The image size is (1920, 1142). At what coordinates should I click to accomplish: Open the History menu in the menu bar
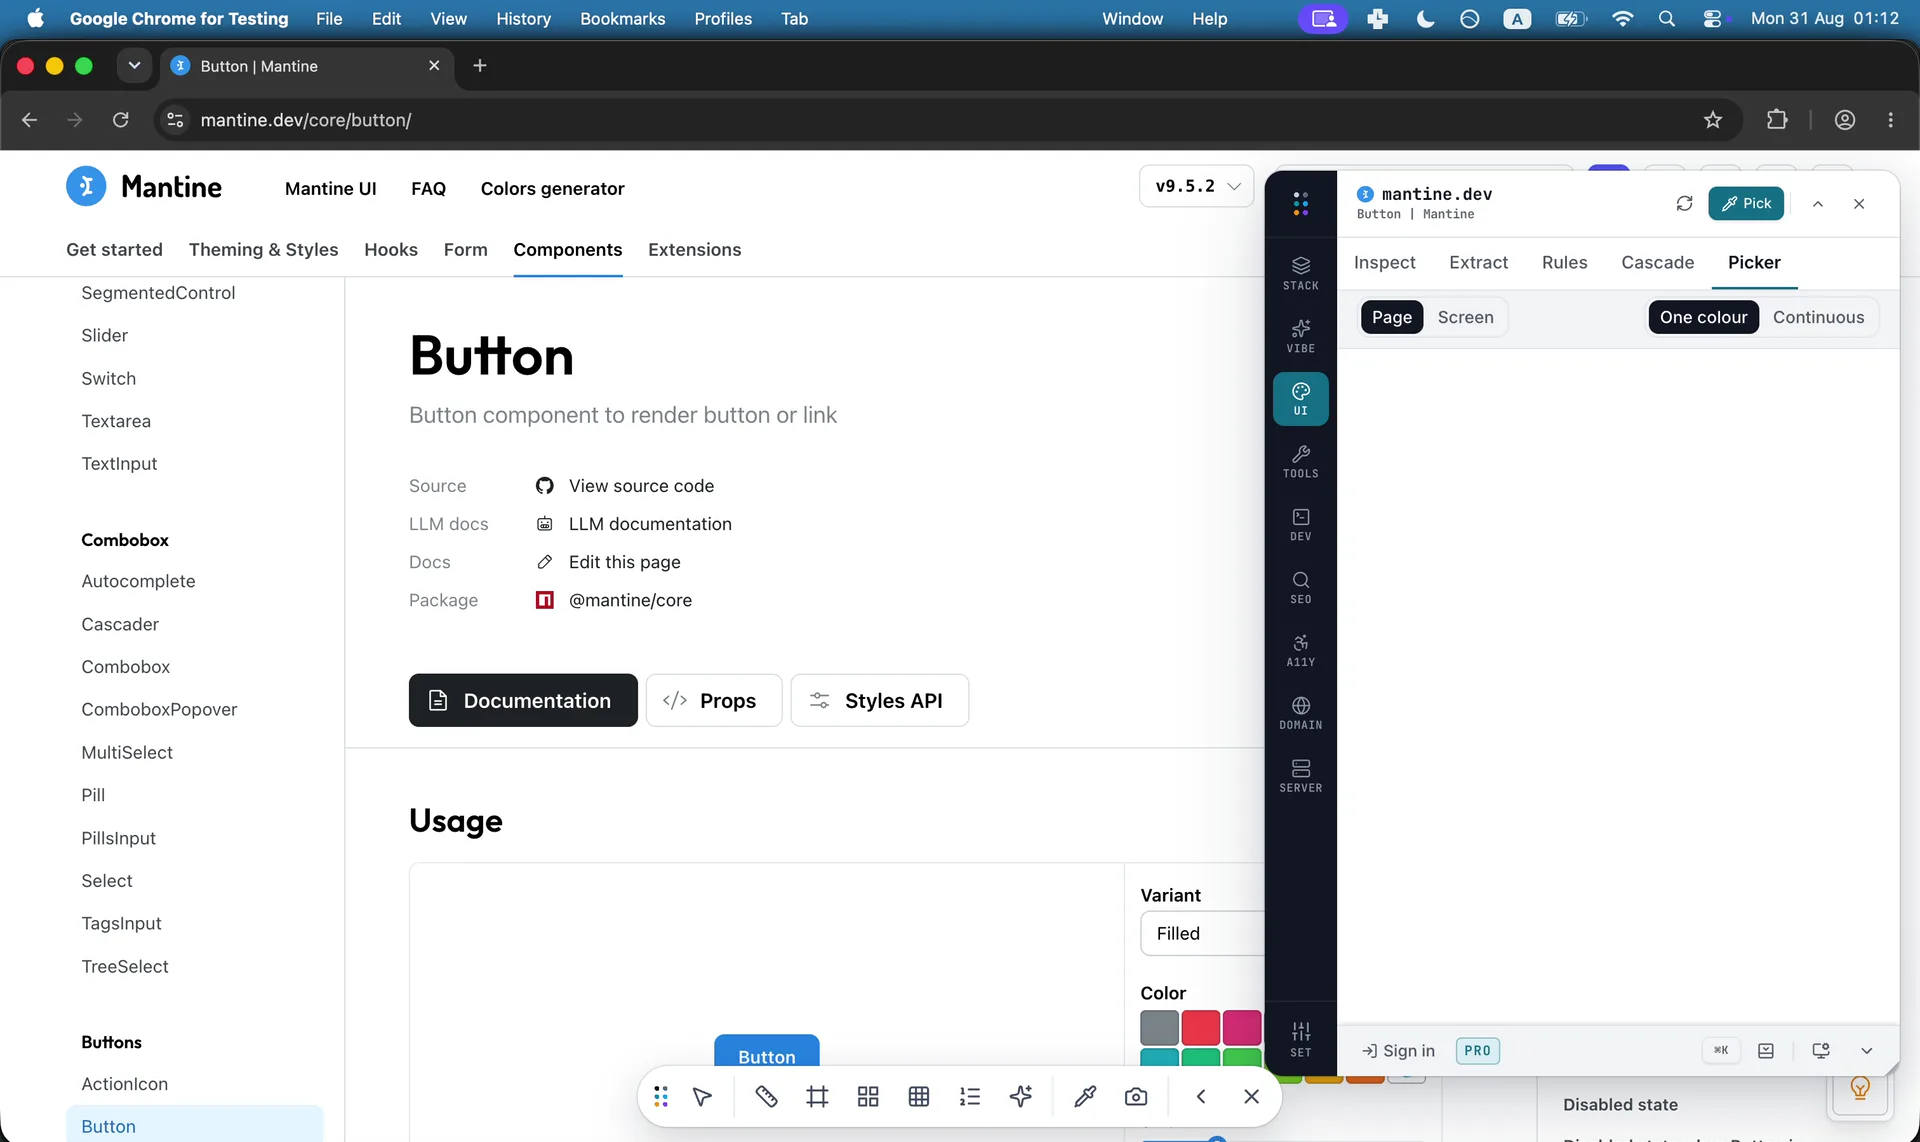point(523,18)
